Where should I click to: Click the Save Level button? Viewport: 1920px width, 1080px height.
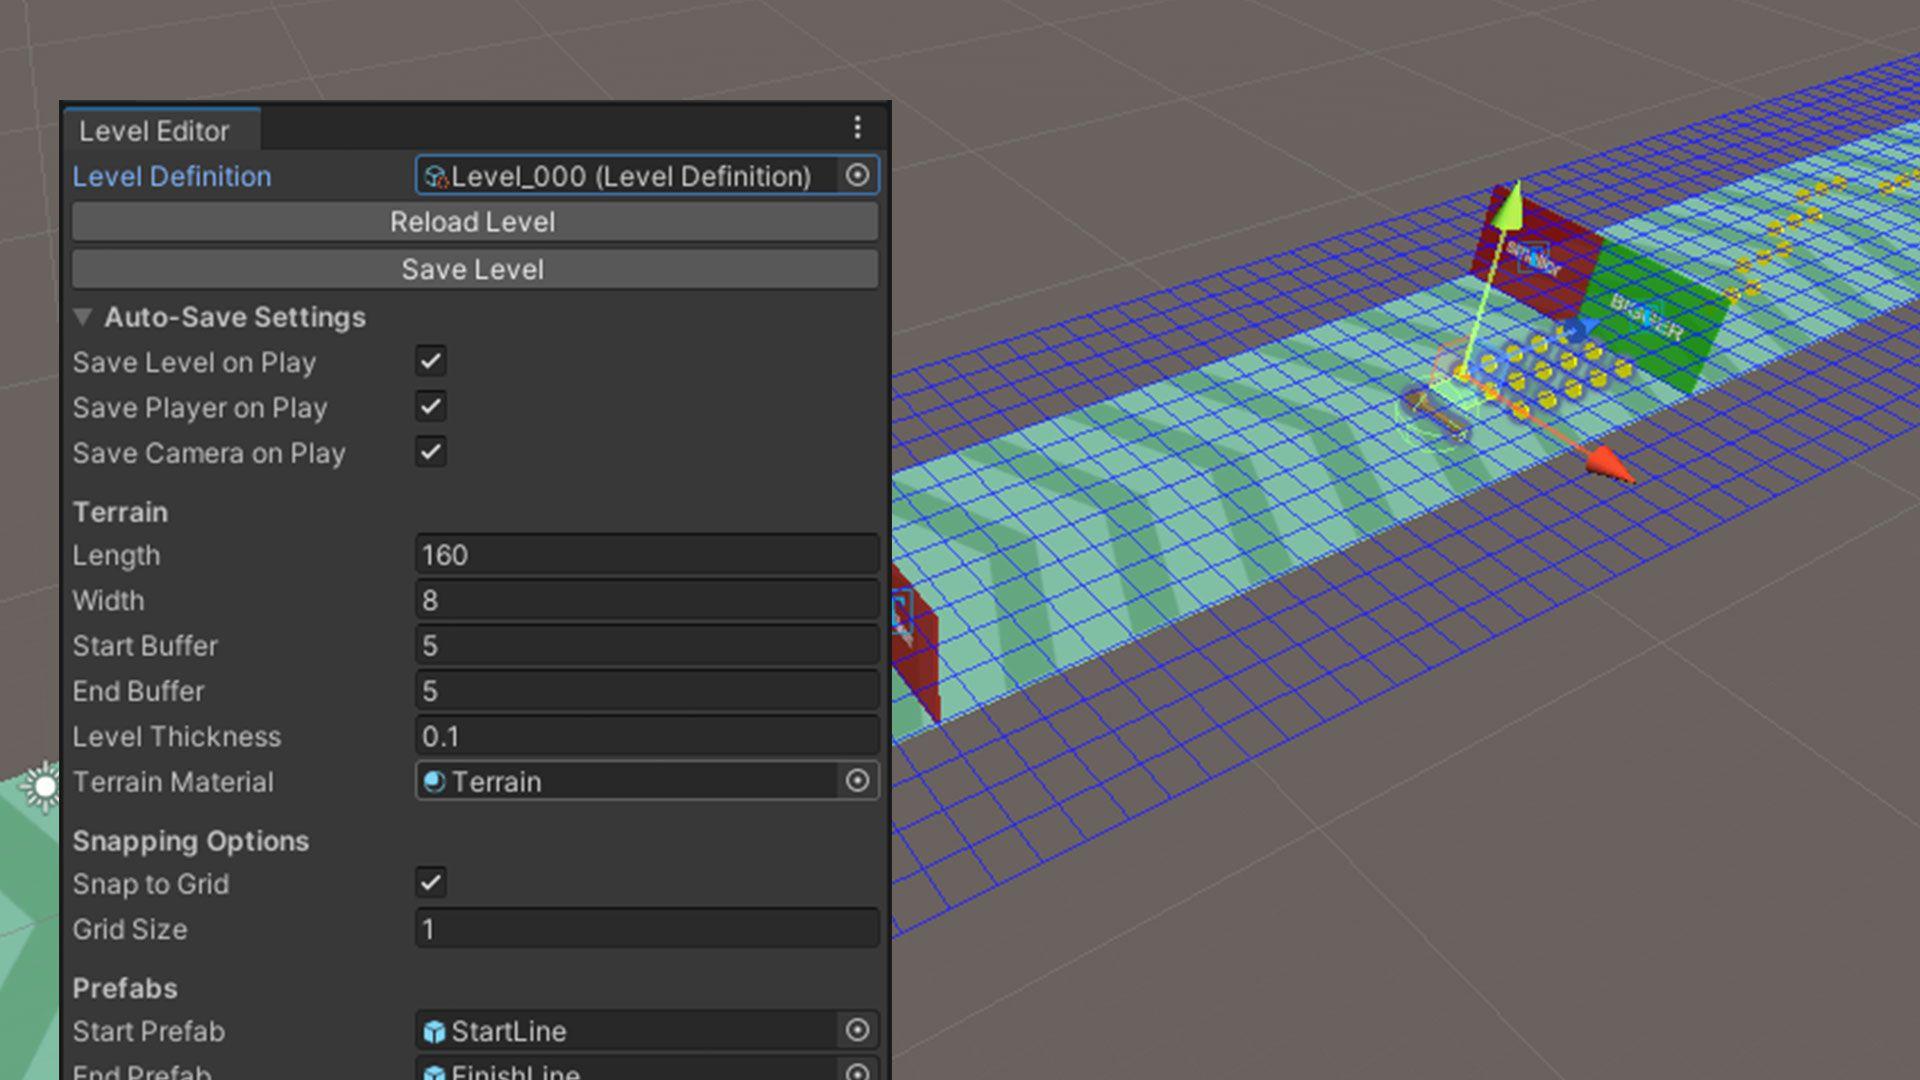[472, 269]
